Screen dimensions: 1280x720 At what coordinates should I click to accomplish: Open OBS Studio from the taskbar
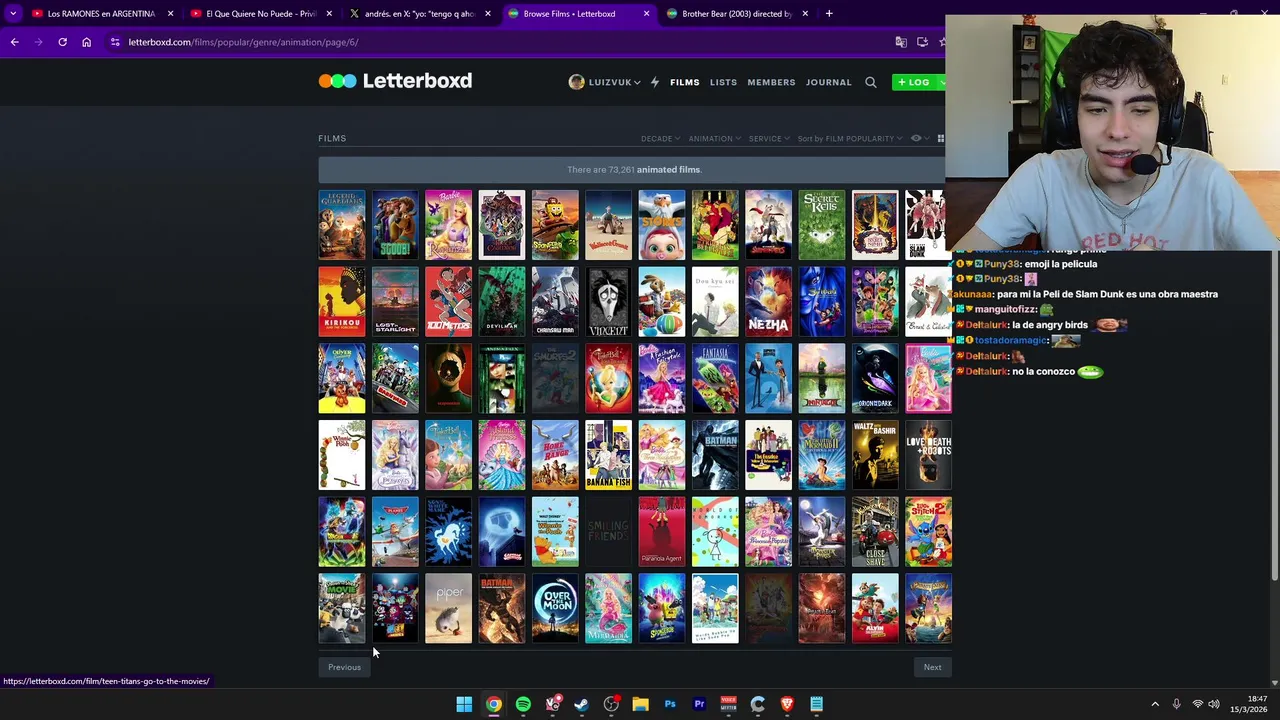(x=611, y=704)
